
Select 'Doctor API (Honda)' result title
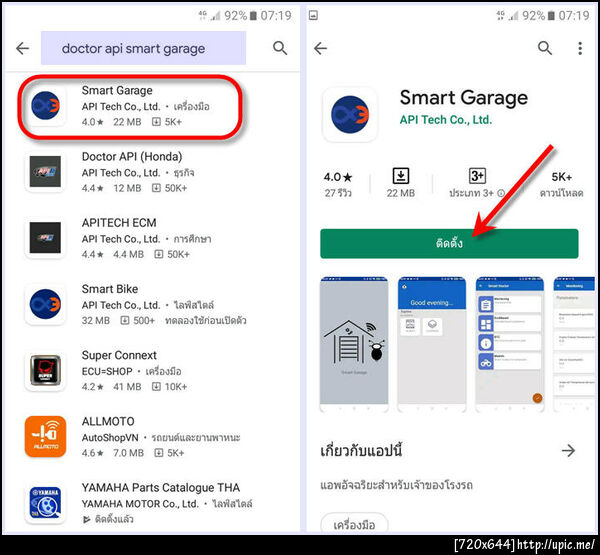click(x=132, y=157)
